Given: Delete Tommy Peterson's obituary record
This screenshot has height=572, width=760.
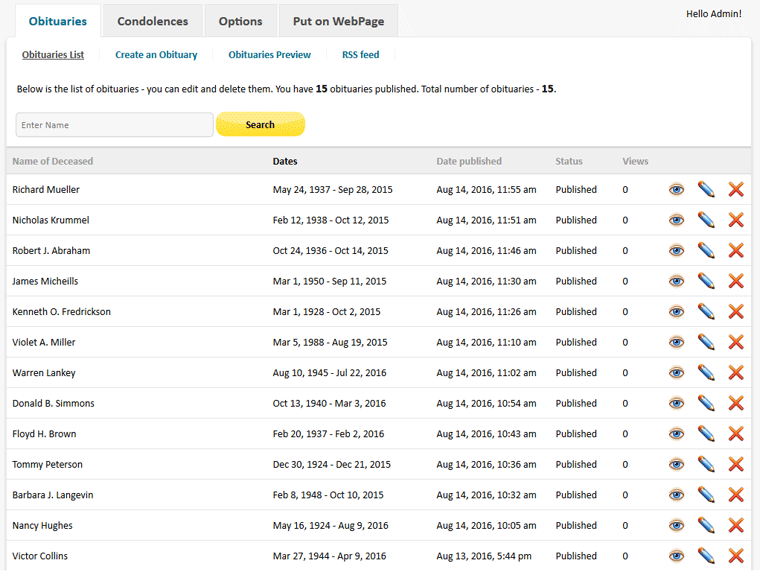Looking at the screenshot, I should point(736,464).
